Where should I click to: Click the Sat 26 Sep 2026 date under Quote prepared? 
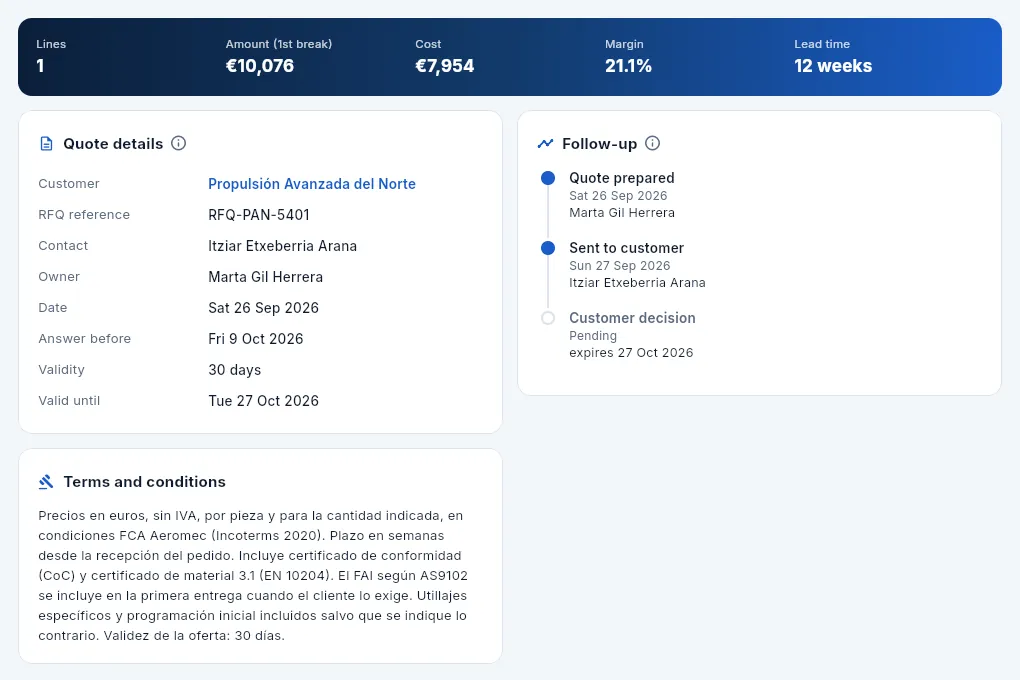pos(618,196)
